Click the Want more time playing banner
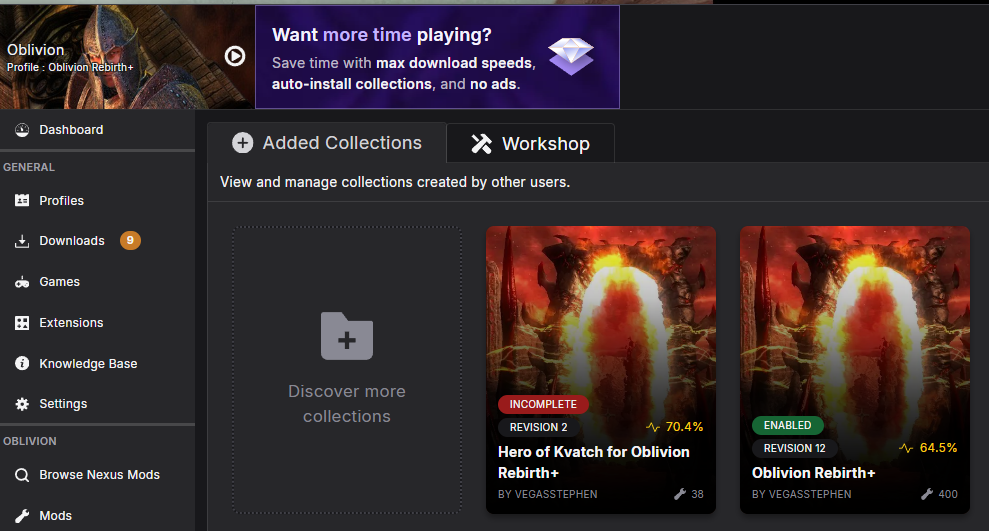 click(437, 57)
